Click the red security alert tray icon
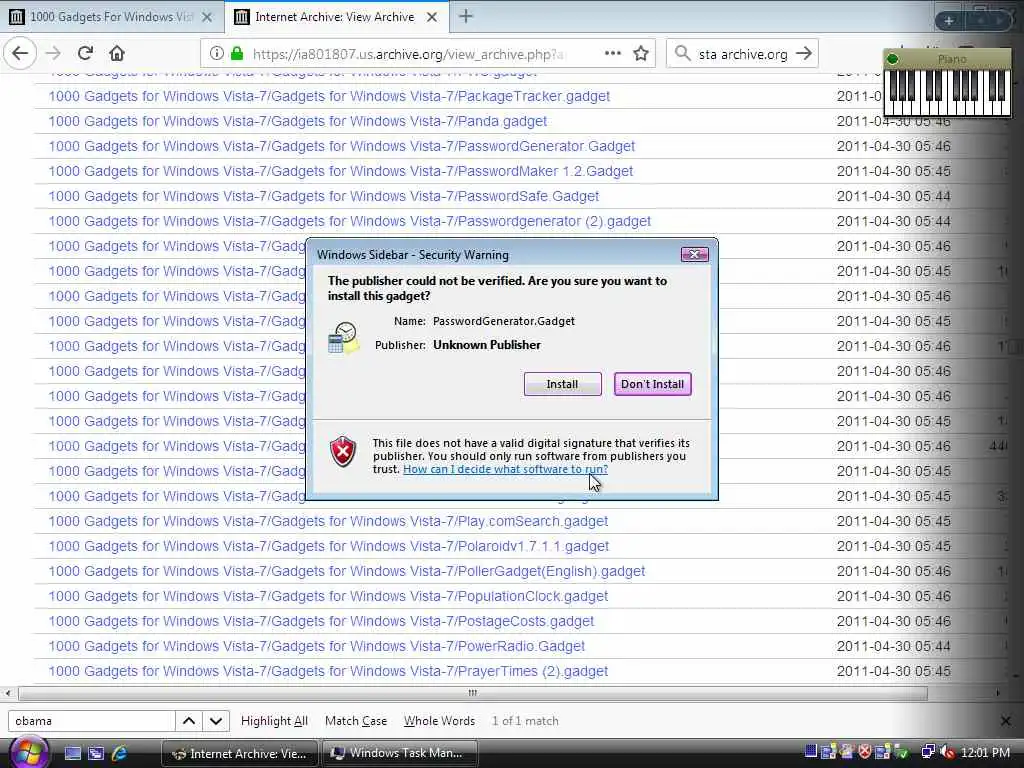 tap(865, 752)
